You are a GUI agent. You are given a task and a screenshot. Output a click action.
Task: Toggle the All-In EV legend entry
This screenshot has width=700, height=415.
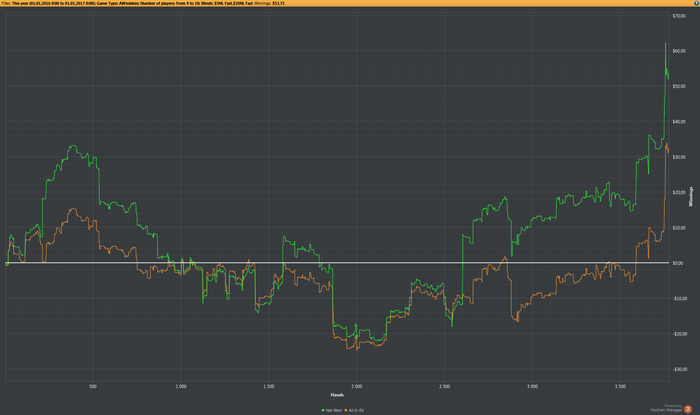pos(354,410)
